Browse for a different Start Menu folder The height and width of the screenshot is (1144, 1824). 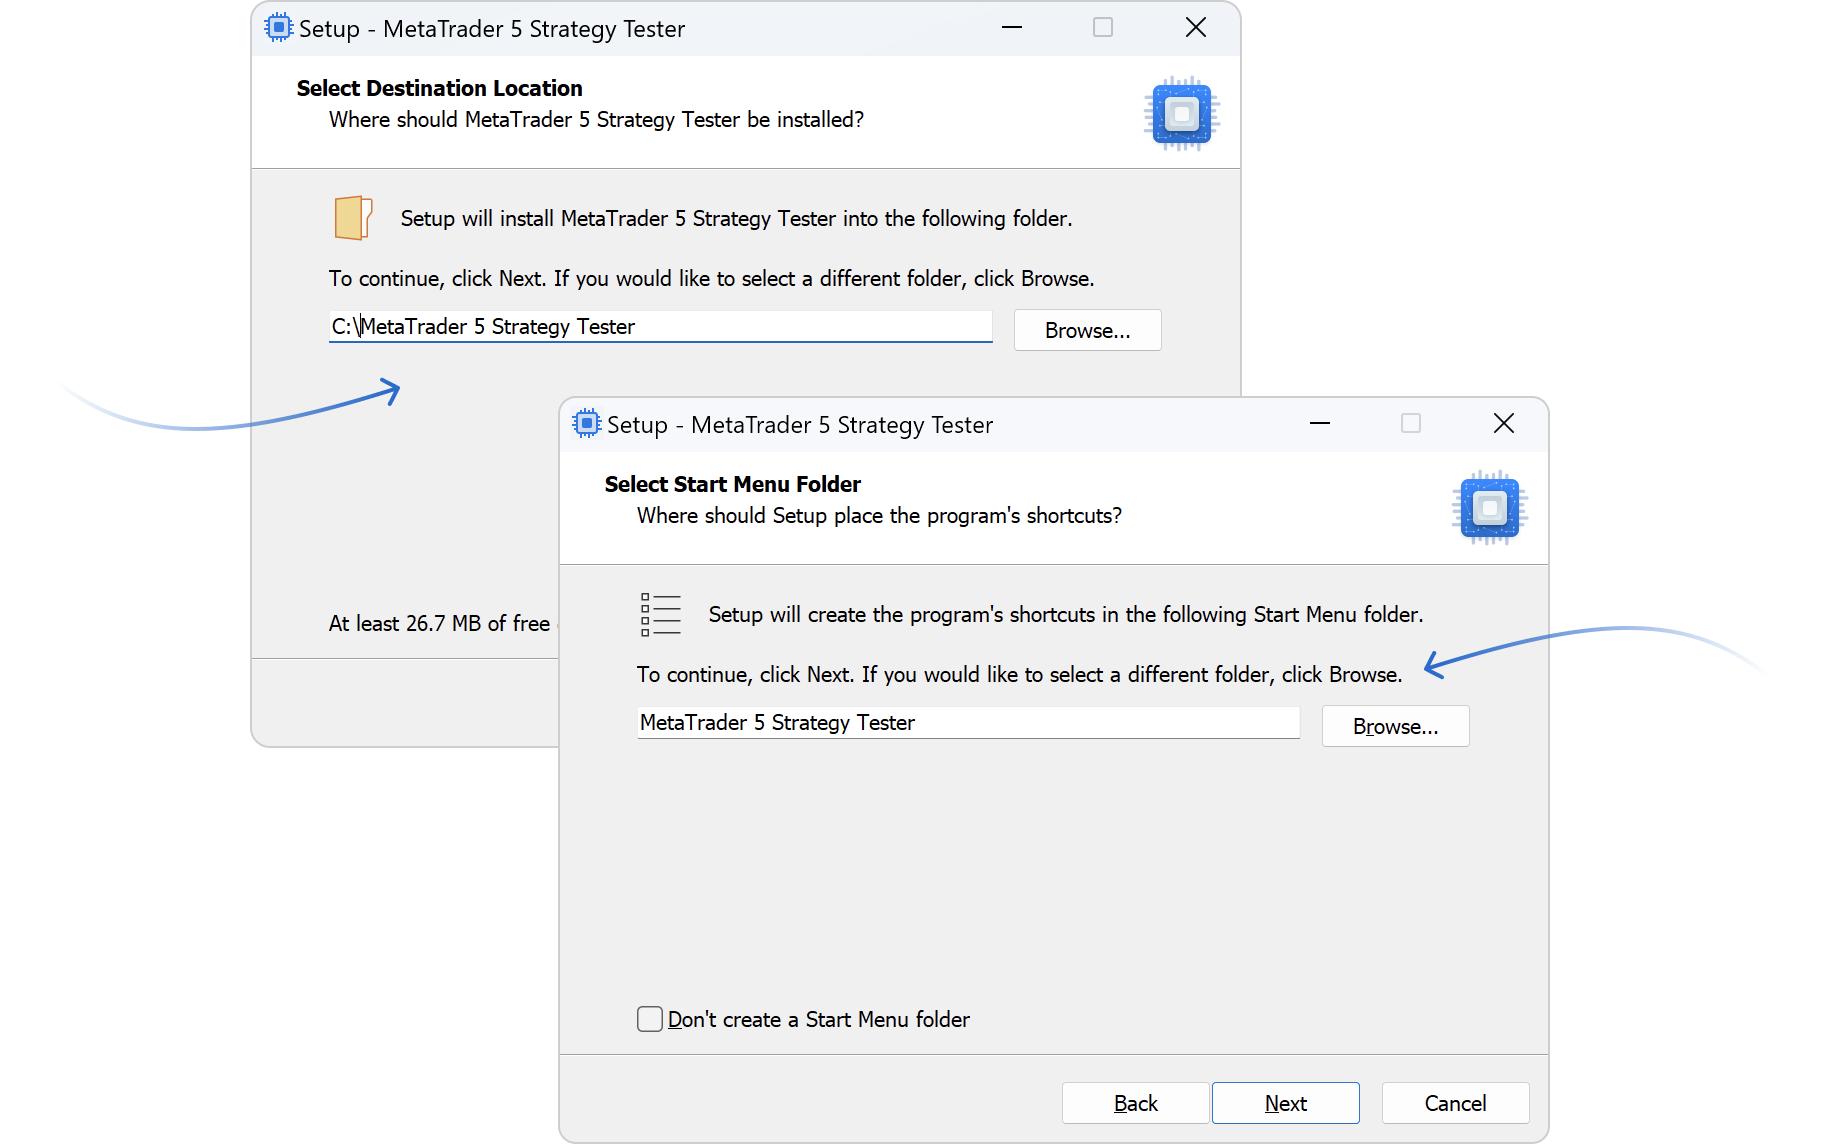1395,726
